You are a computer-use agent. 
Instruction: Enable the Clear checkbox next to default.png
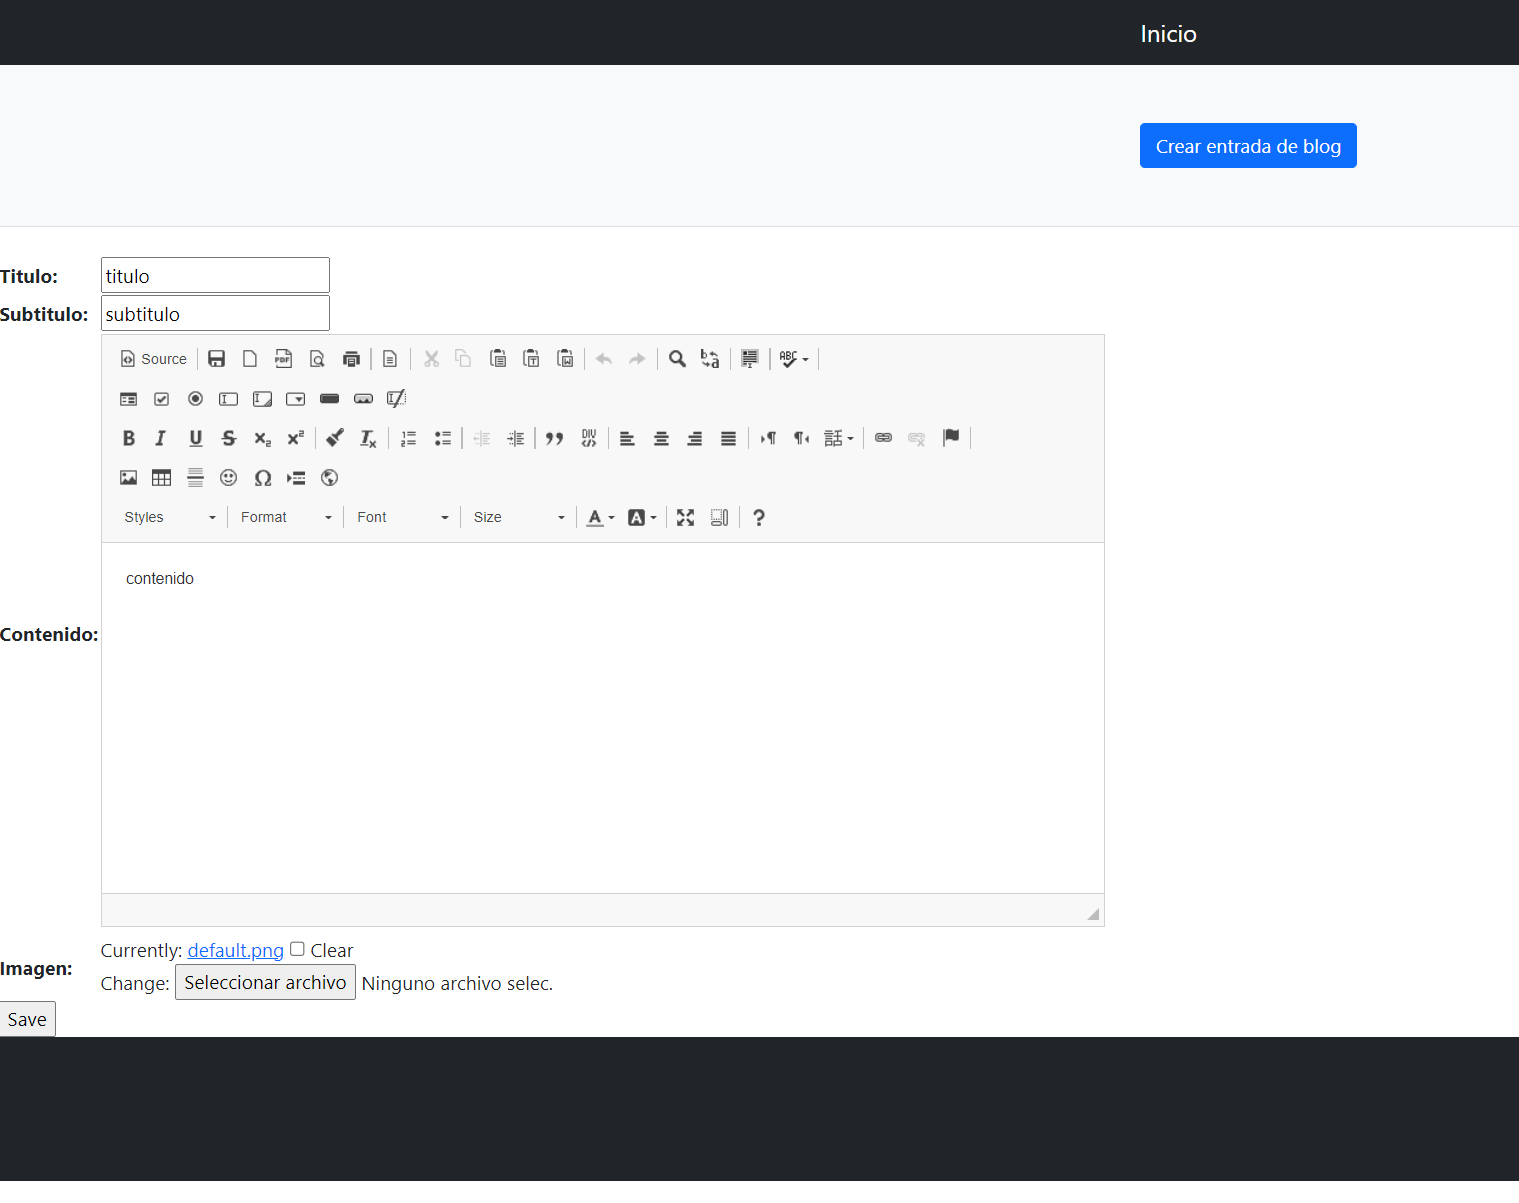tap(297, 948)
